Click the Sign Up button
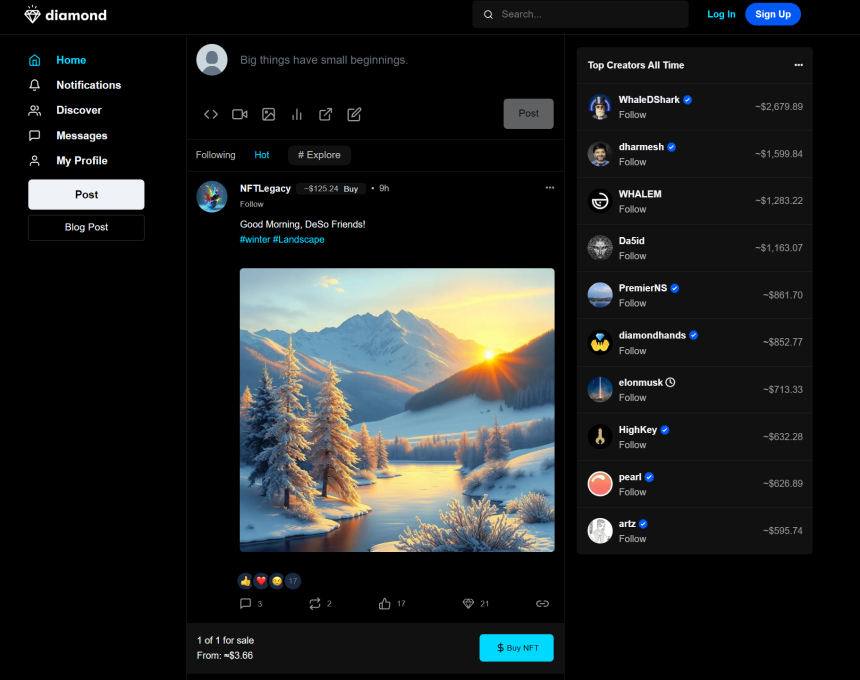The height and width of the screenshot is (680, 860). pyautogui.click(x=773, y=14)
